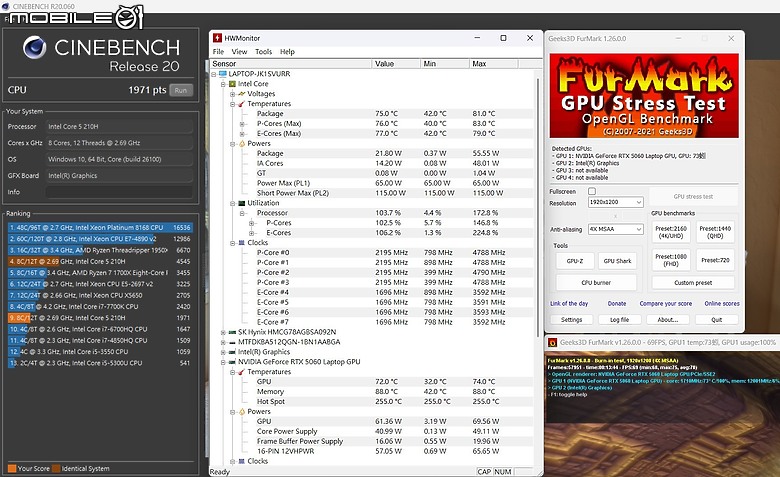780x477 pixels.
Task: Click the NVIDIA GeForce RTX 5060 GPU icon
Action: tap(232, 362)
